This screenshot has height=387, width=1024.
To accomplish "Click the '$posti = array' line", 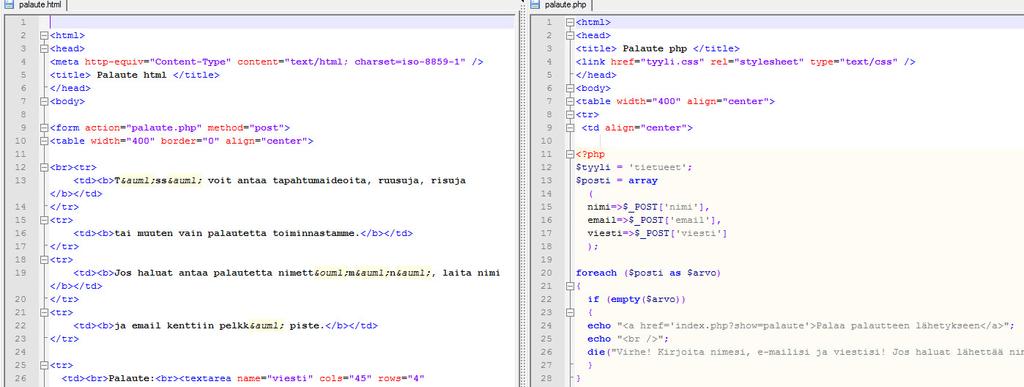I will (617, 181).
